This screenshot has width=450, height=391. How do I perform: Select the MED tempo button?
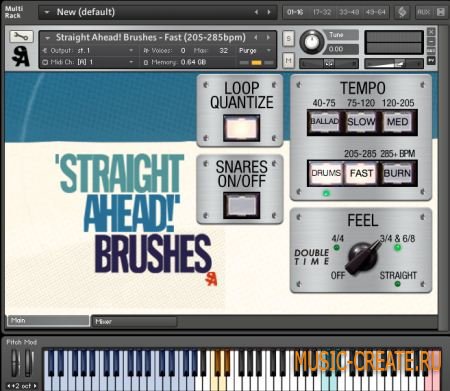398,122
